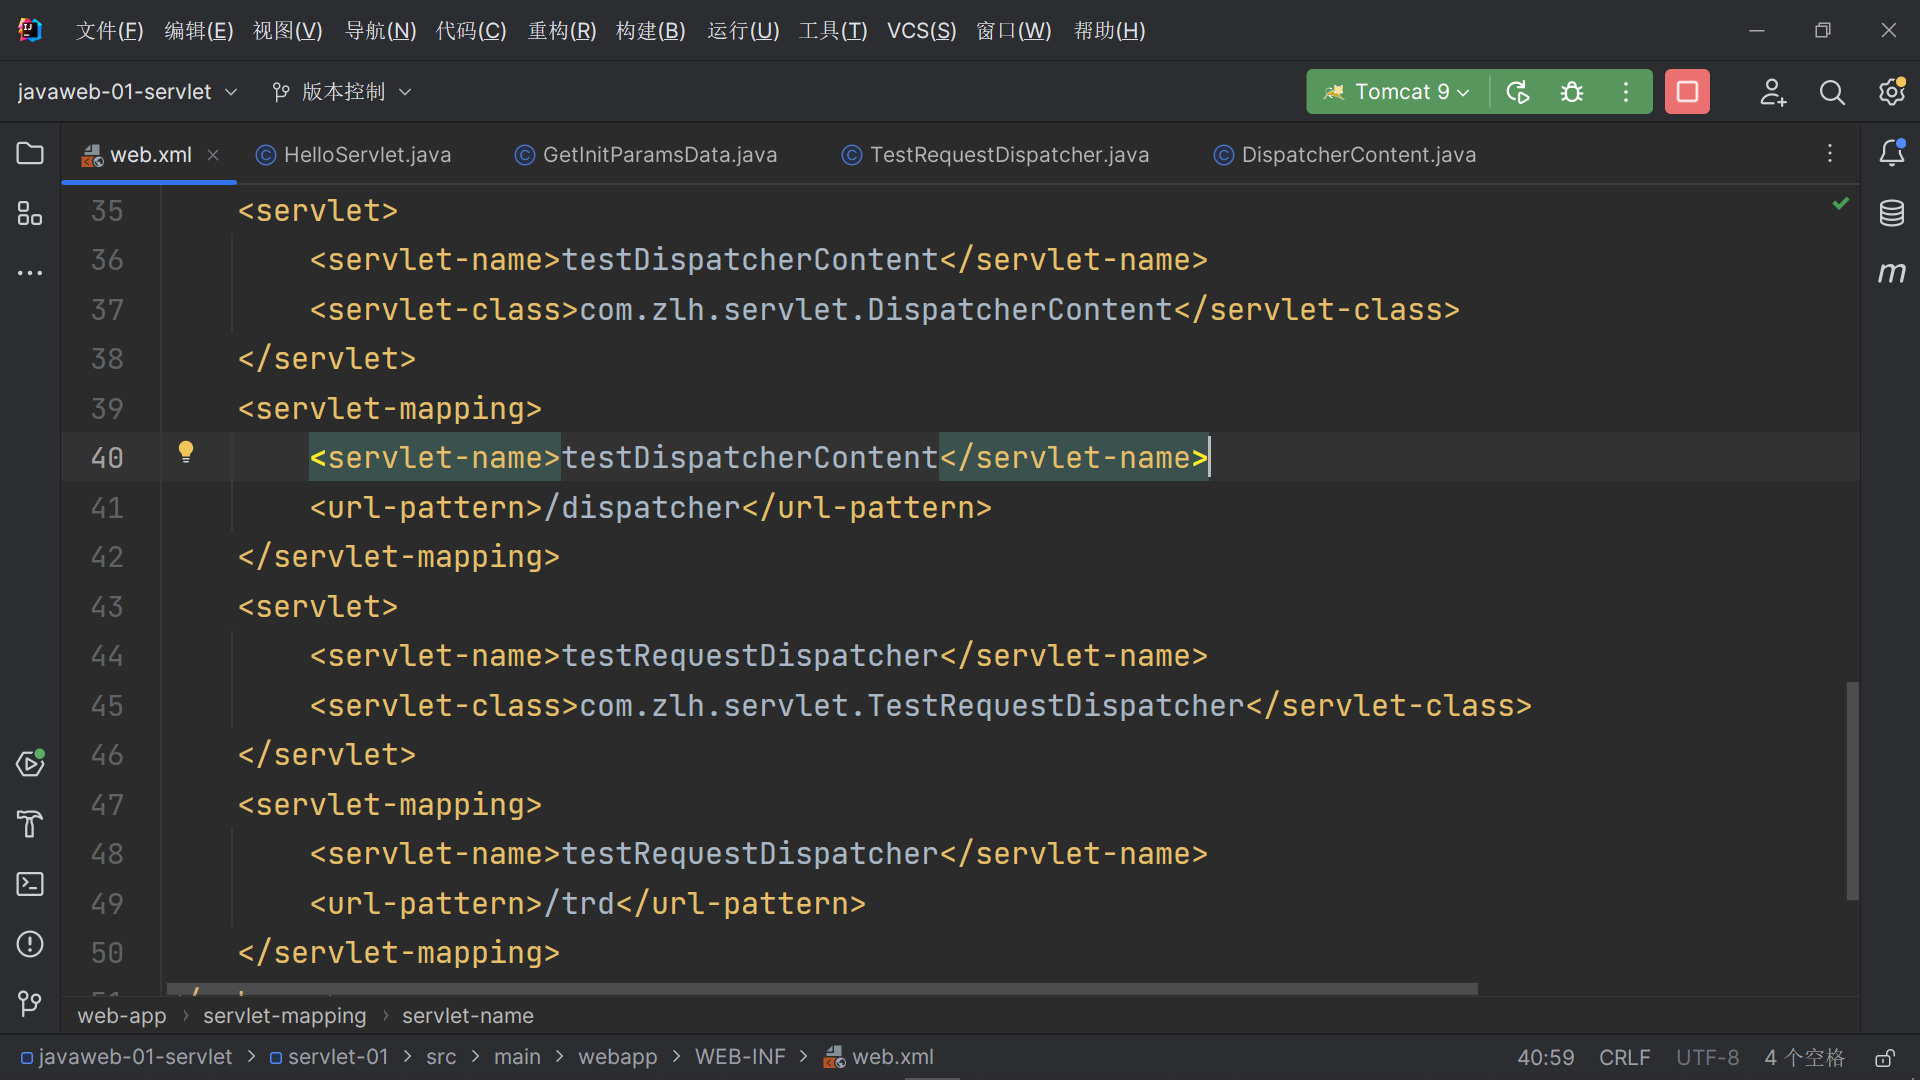The width and height of the screenshot is (1920, 1080).
Task: Open the Database tool window
Action: [x=1892, y=213]
